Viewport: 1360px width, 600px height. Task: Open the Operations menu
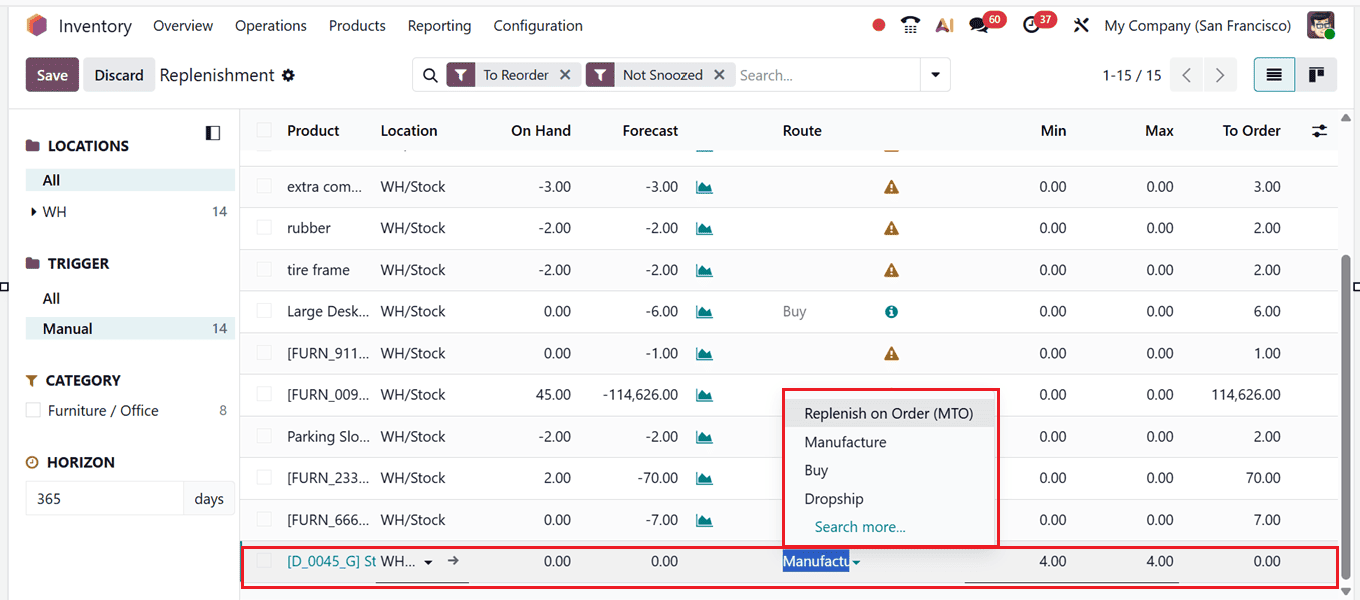tap(270, 25)
